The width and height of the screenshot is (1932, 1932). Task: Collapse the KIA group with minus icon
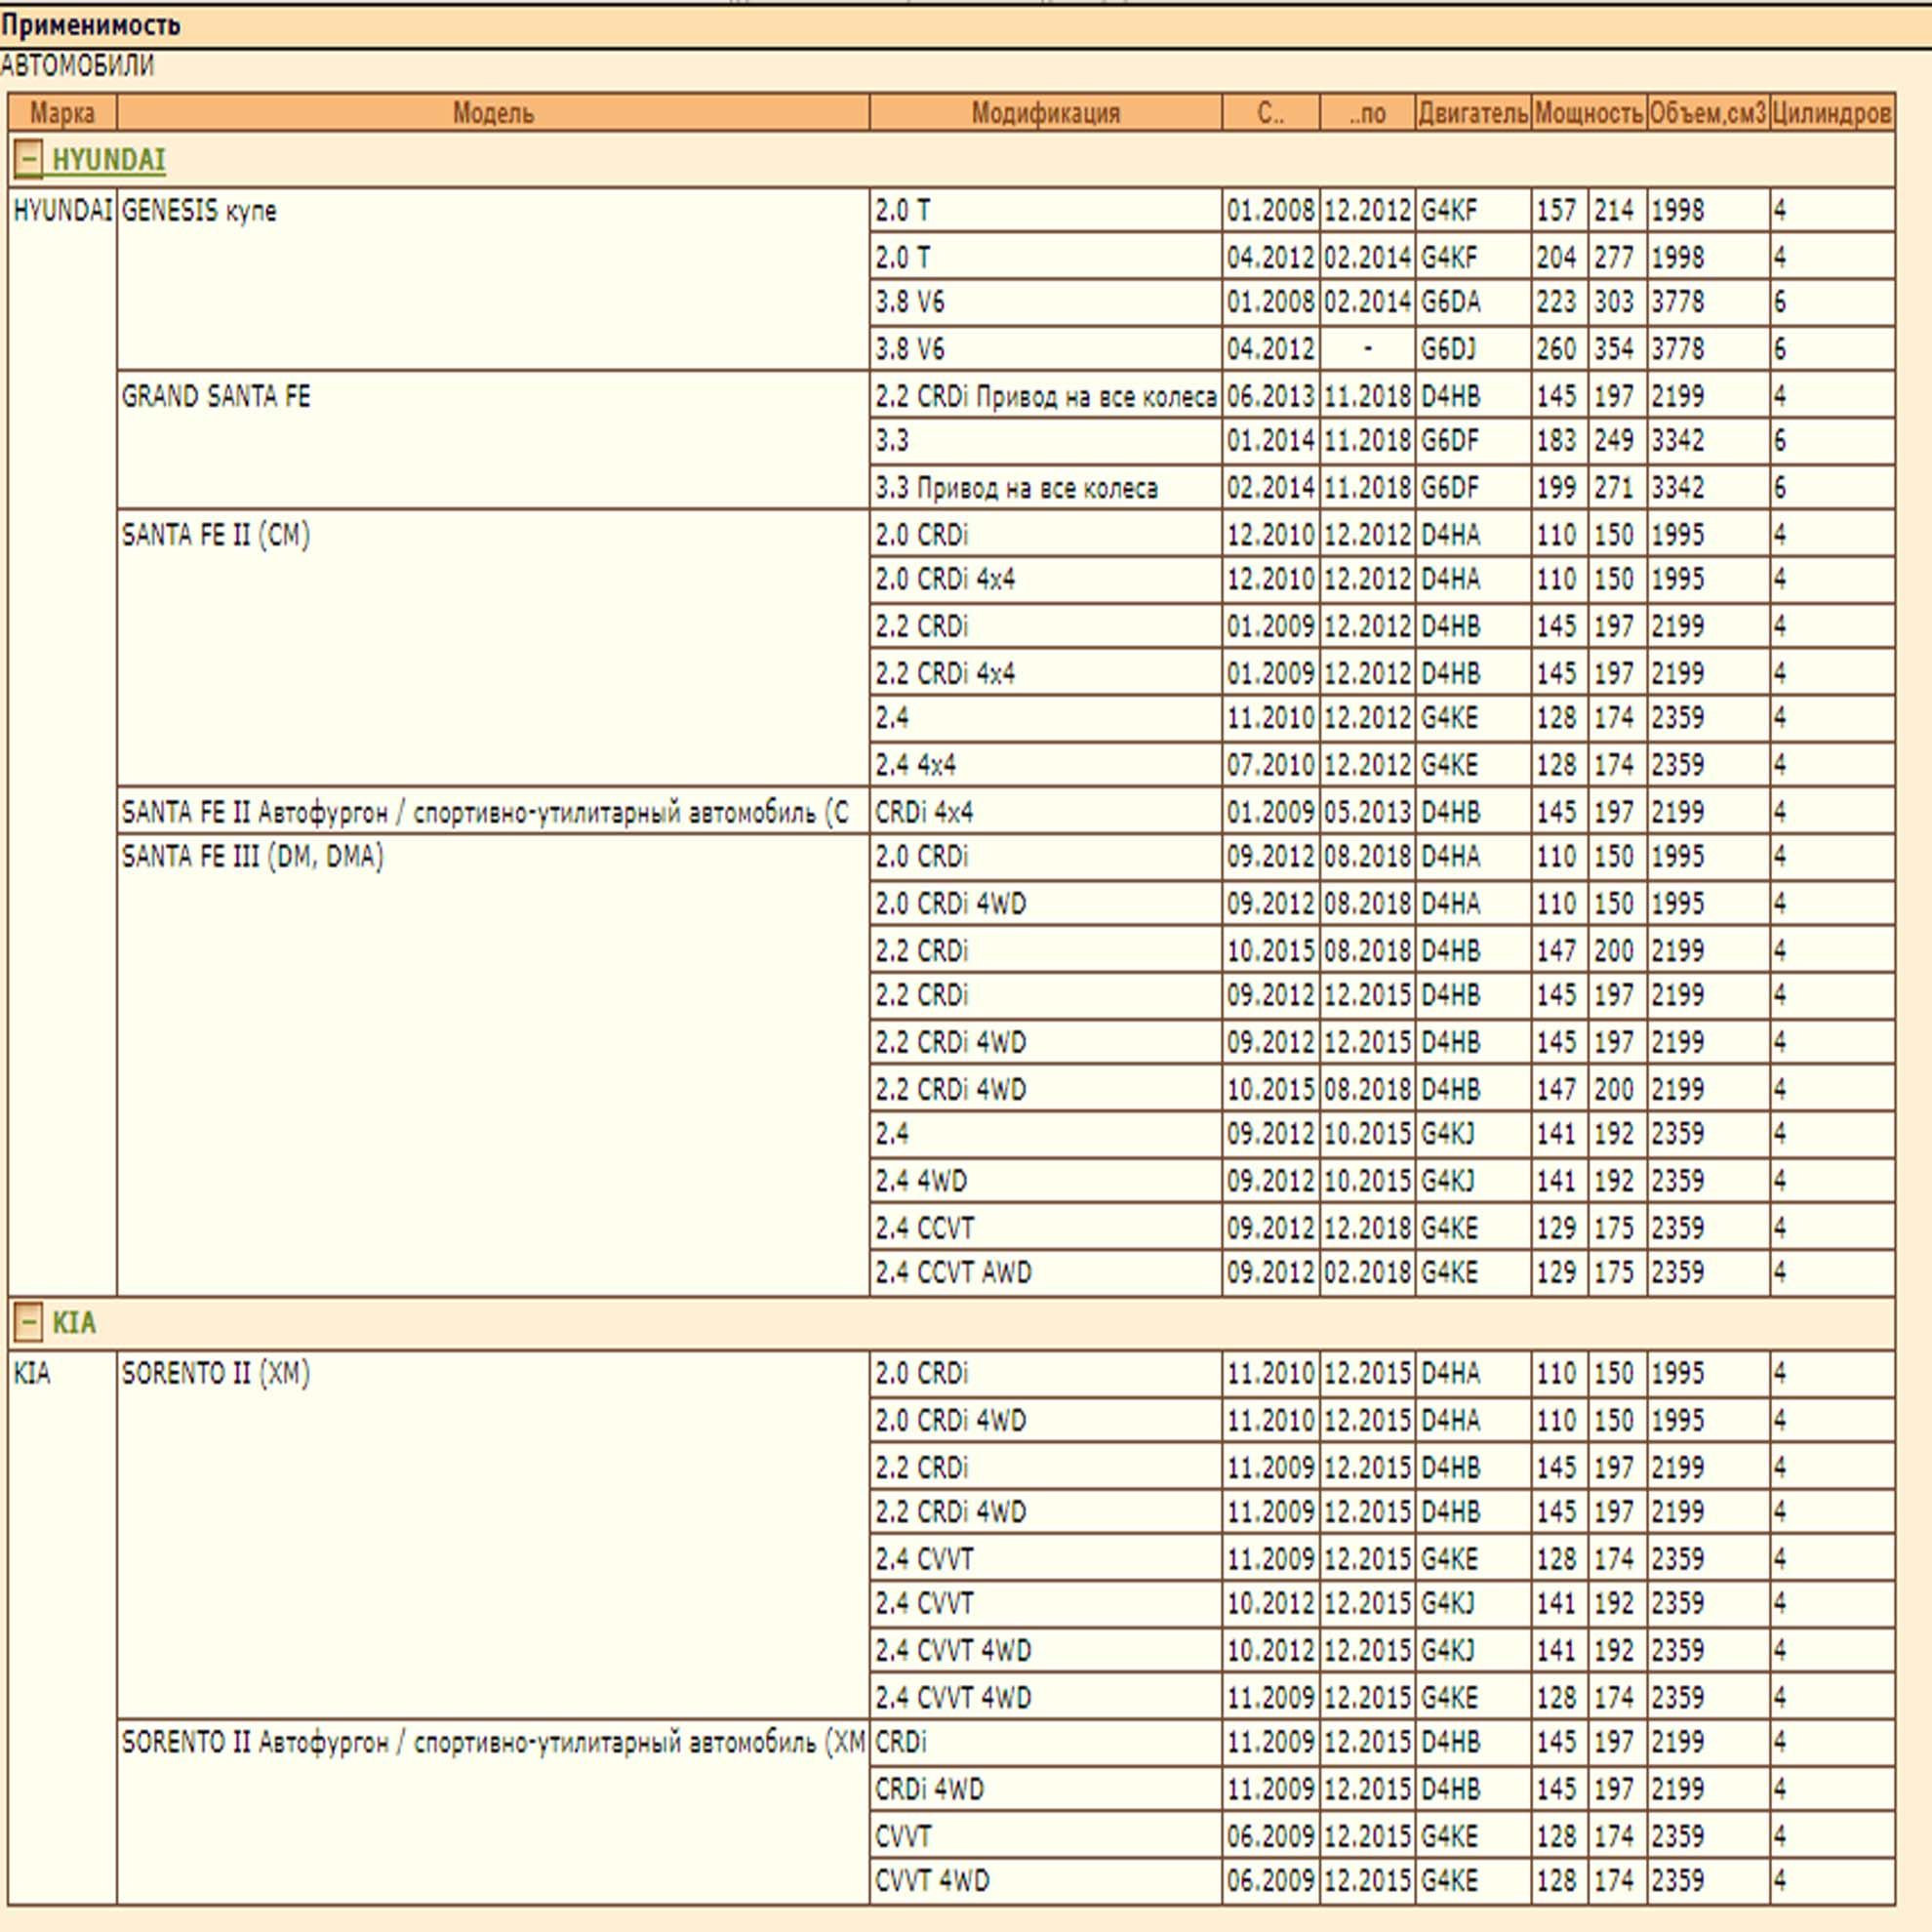coord(28,1322)
